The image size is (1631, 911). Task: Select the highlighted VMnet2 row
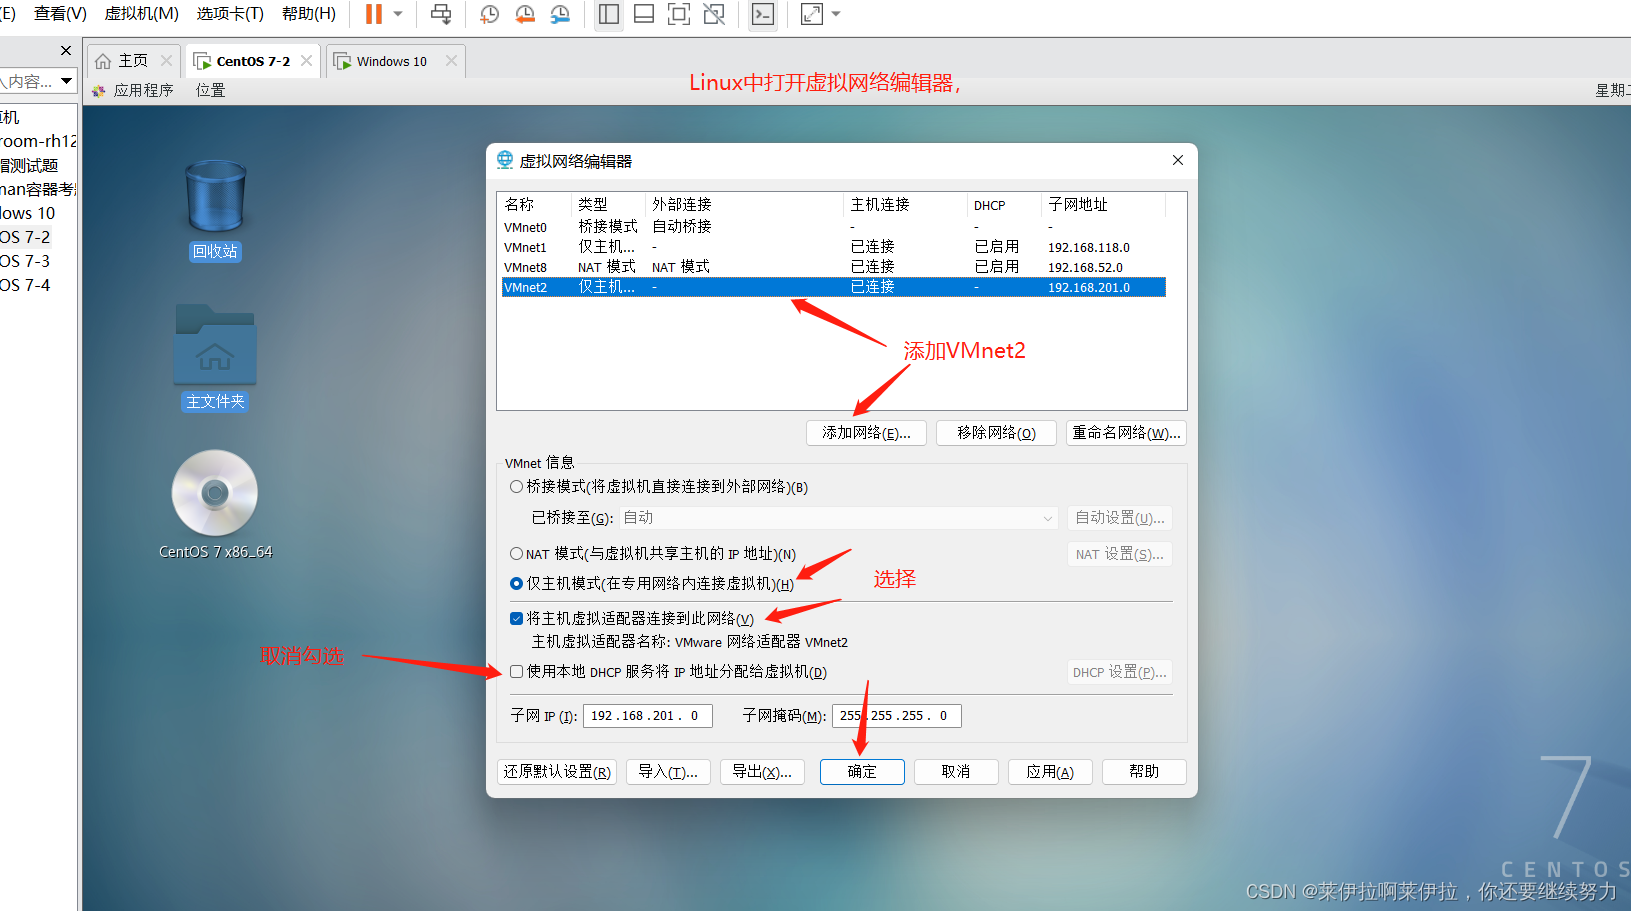833,287
